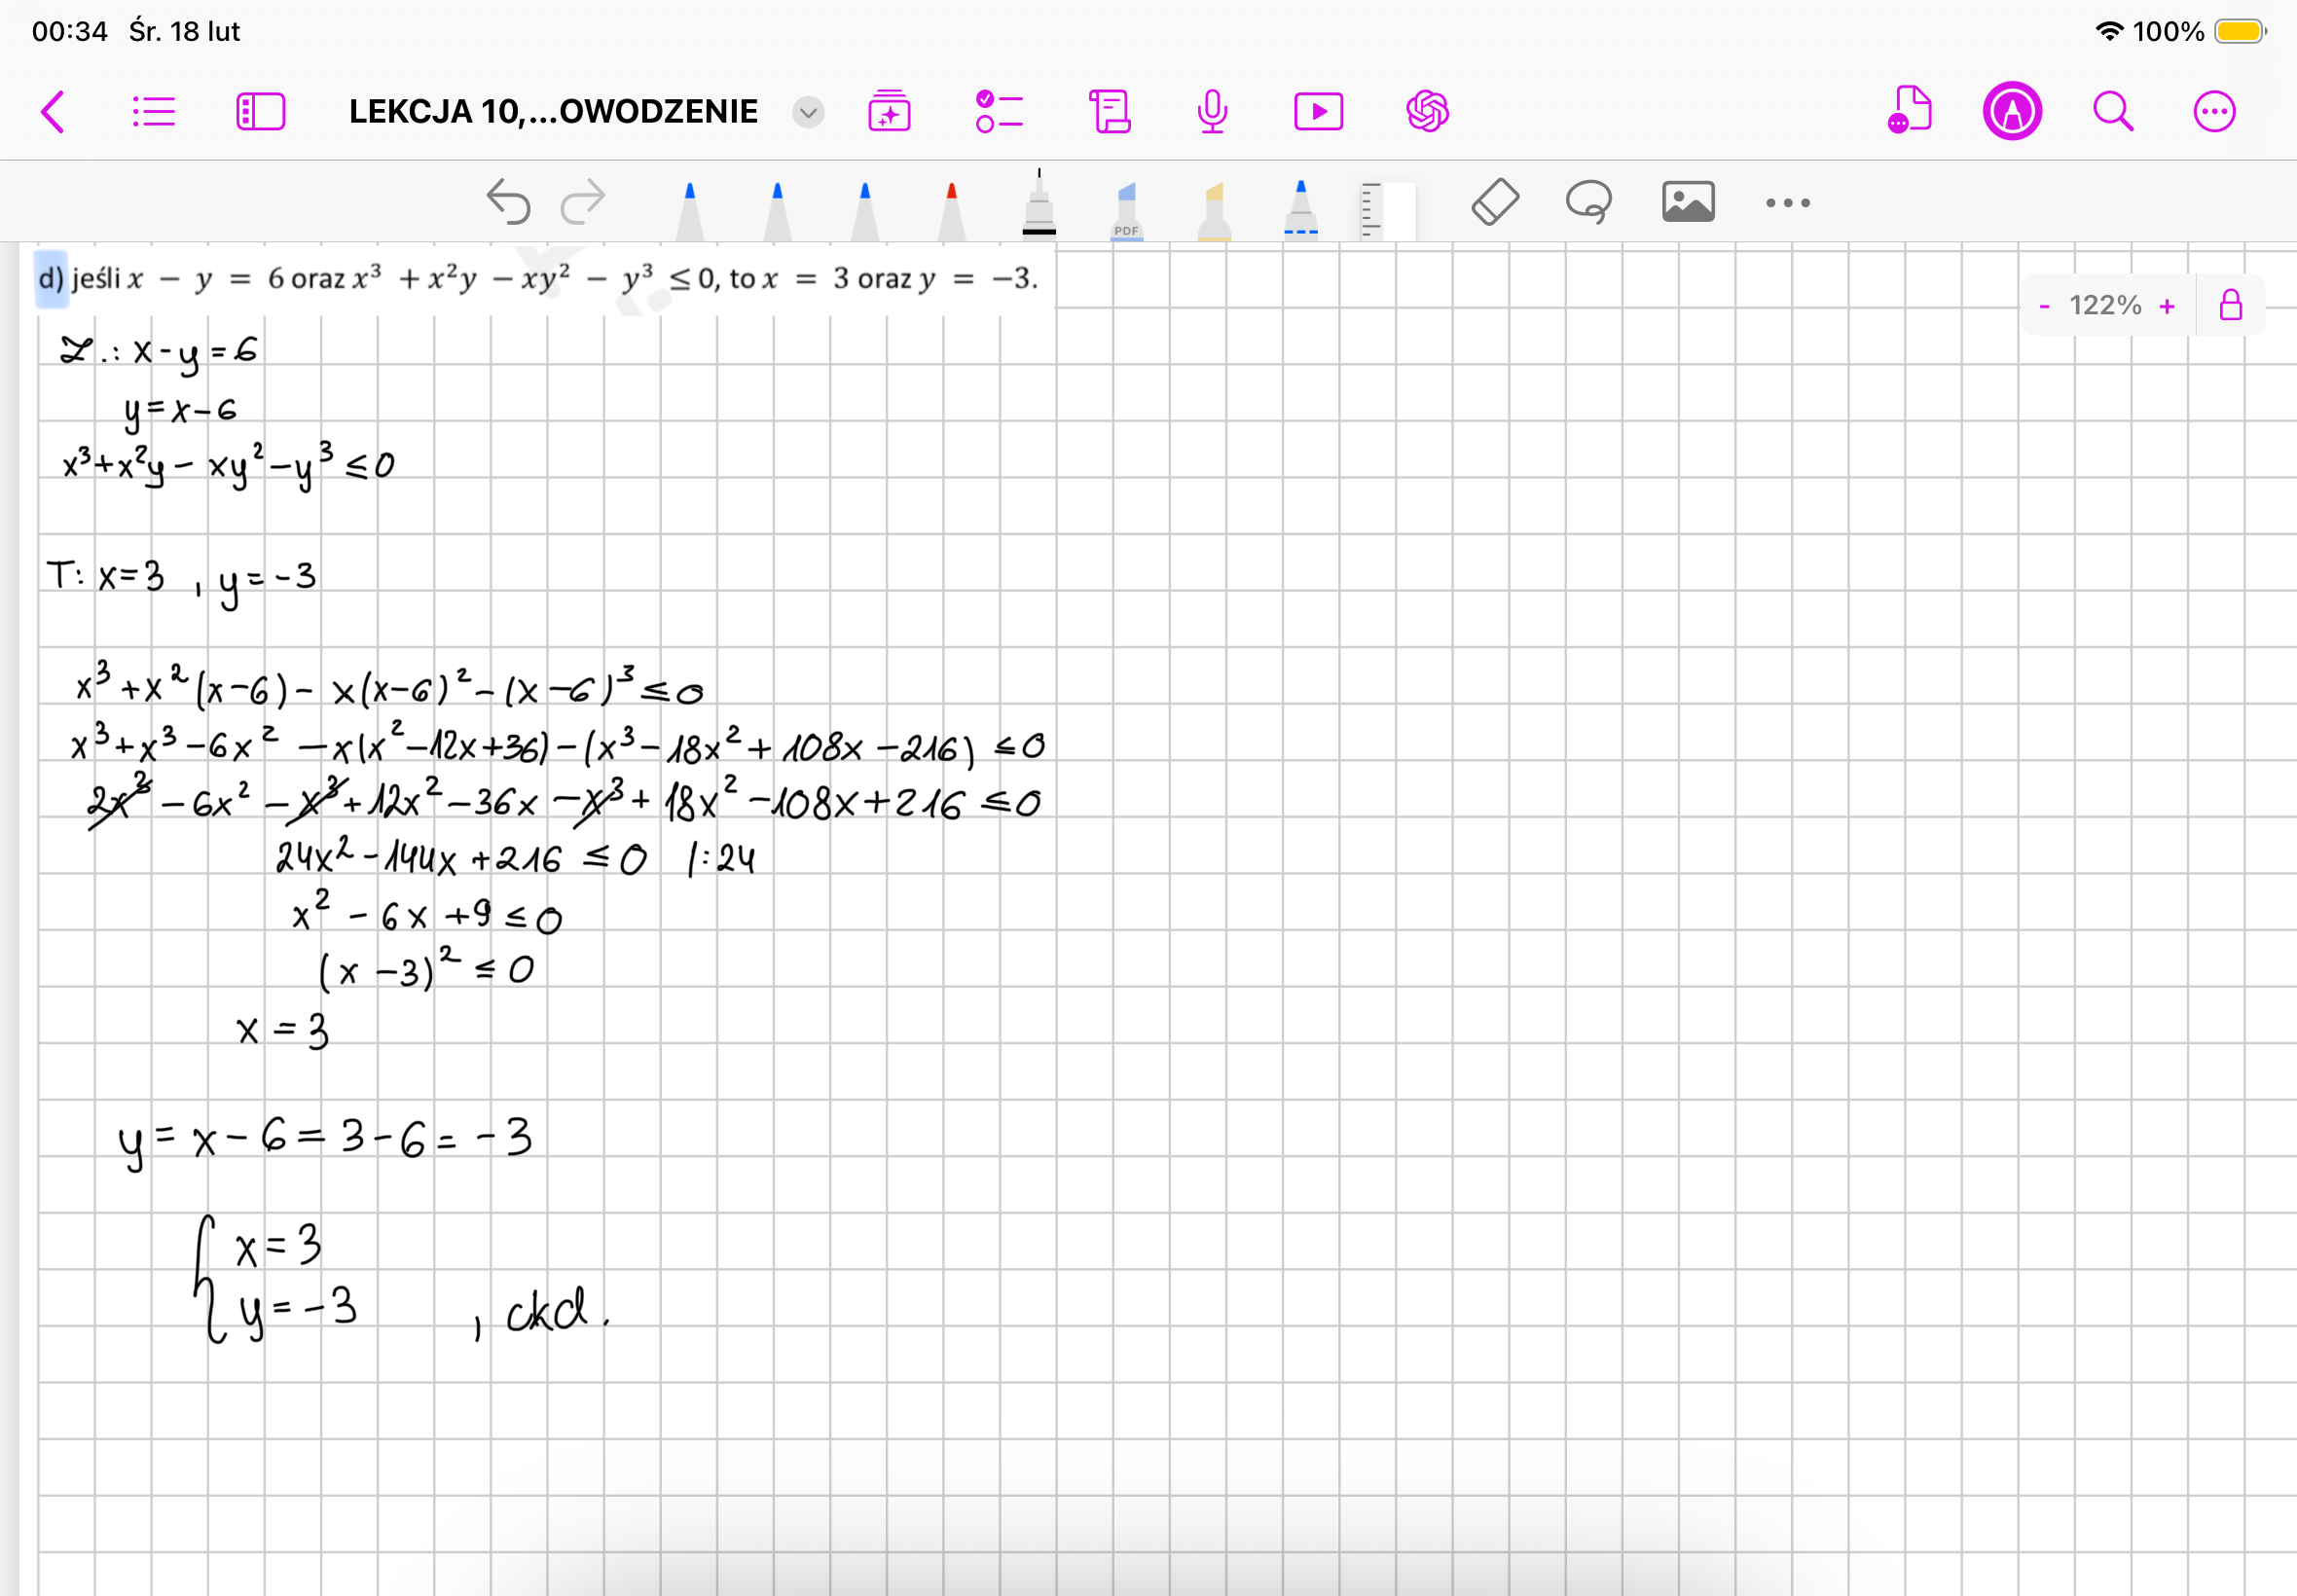Open the presentation play mode
Viewport: 2297px width, 1596px height.
pos(1318,111)
